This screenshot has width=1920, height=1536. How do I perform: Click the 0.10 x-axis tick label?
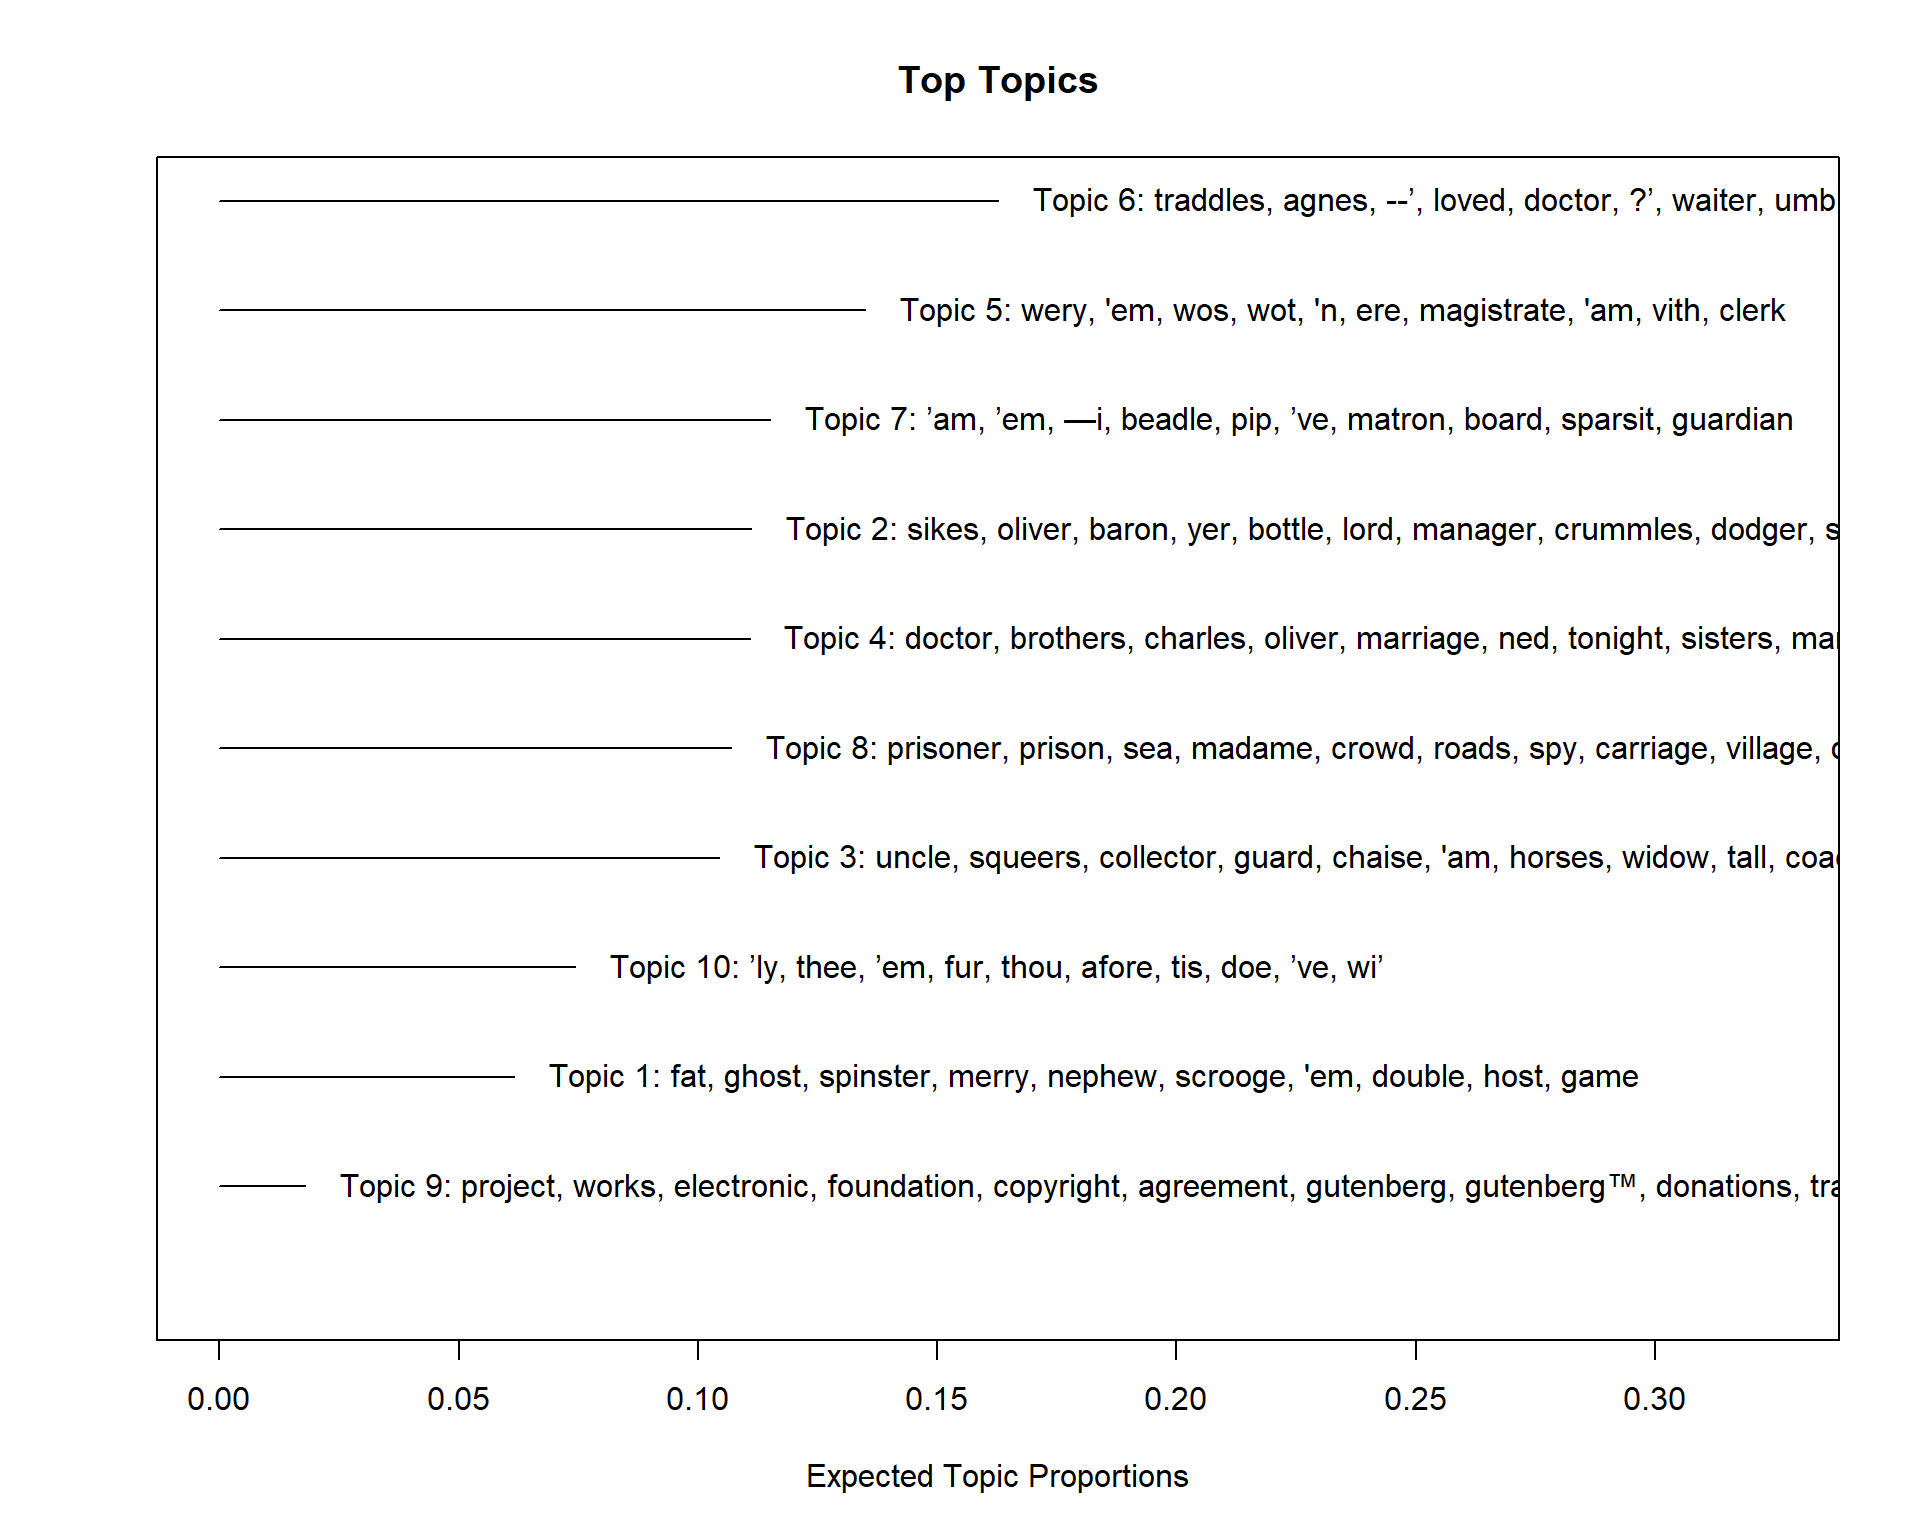(x=697, y=1399)
